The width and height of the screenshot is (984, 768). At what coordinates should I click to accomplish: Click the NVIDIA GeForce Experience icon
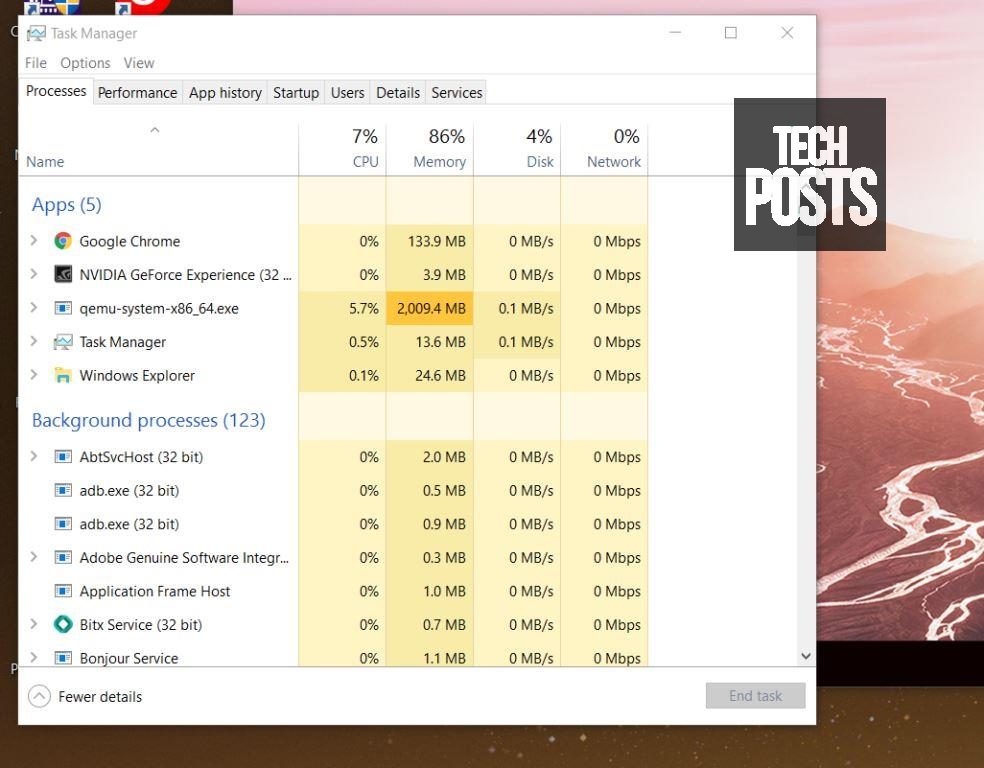click(x=63, y=274)
